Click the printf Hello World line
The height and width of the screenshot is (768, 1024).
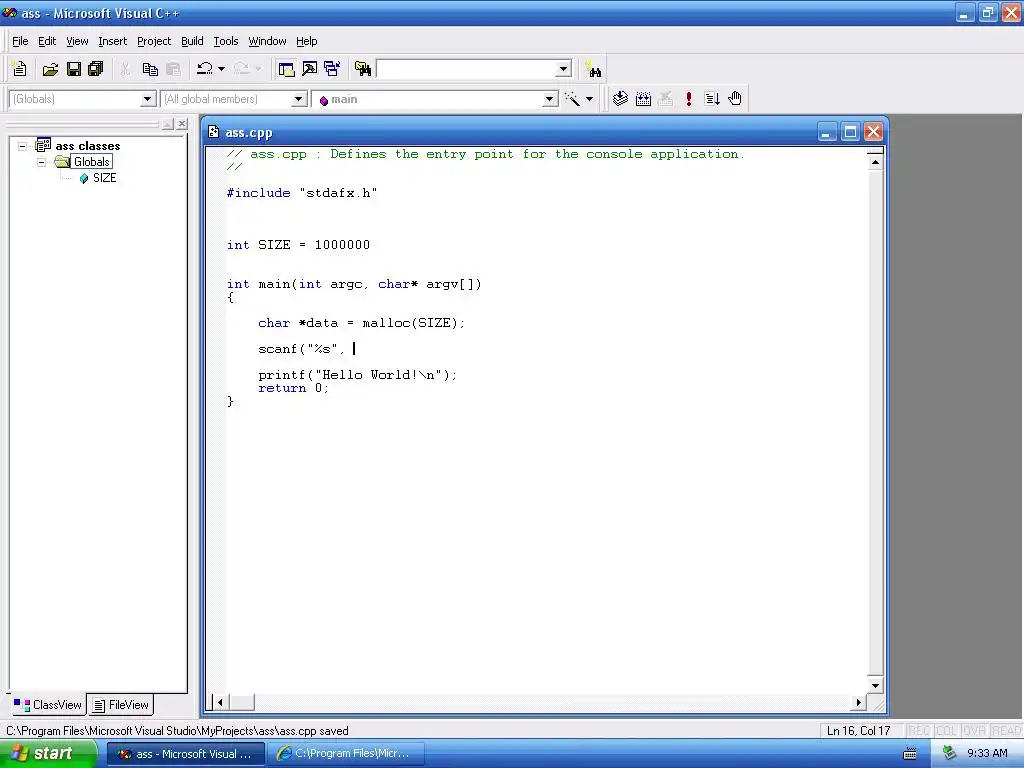pos(358,375)
